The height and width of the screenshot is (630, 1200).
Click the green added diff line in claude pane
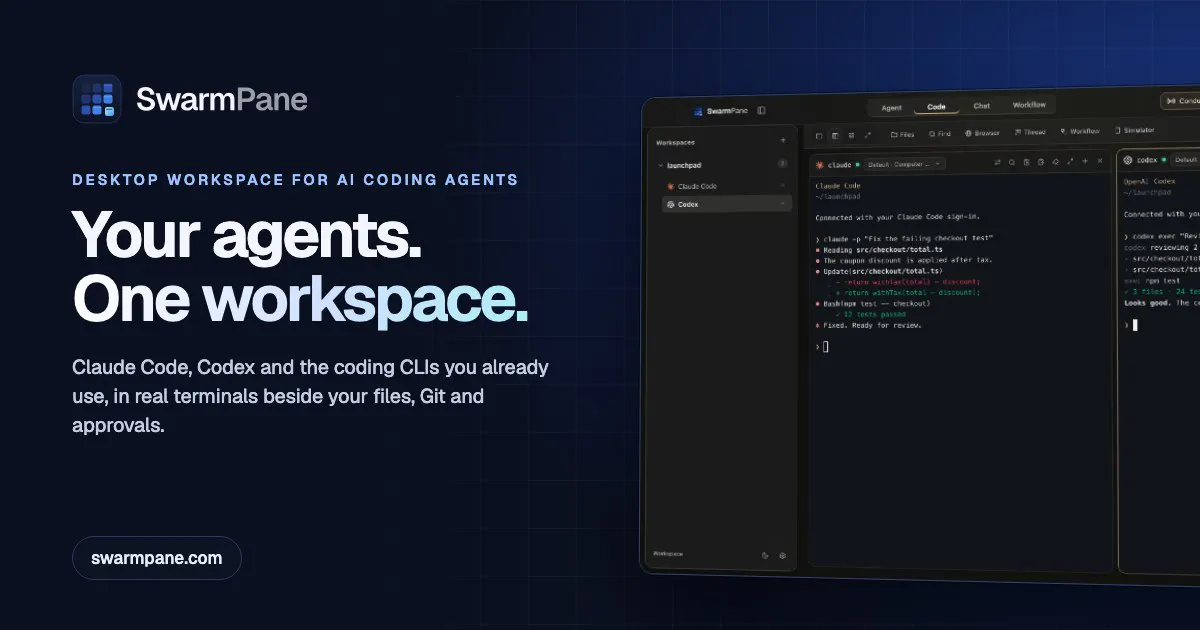[908, 292]
